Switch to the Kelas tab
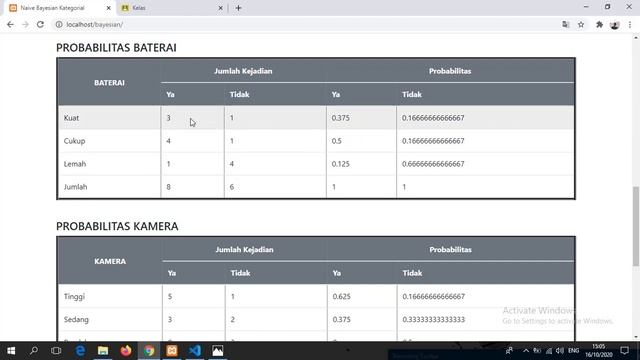Screen dimensions: 640x360 point(171,8)
